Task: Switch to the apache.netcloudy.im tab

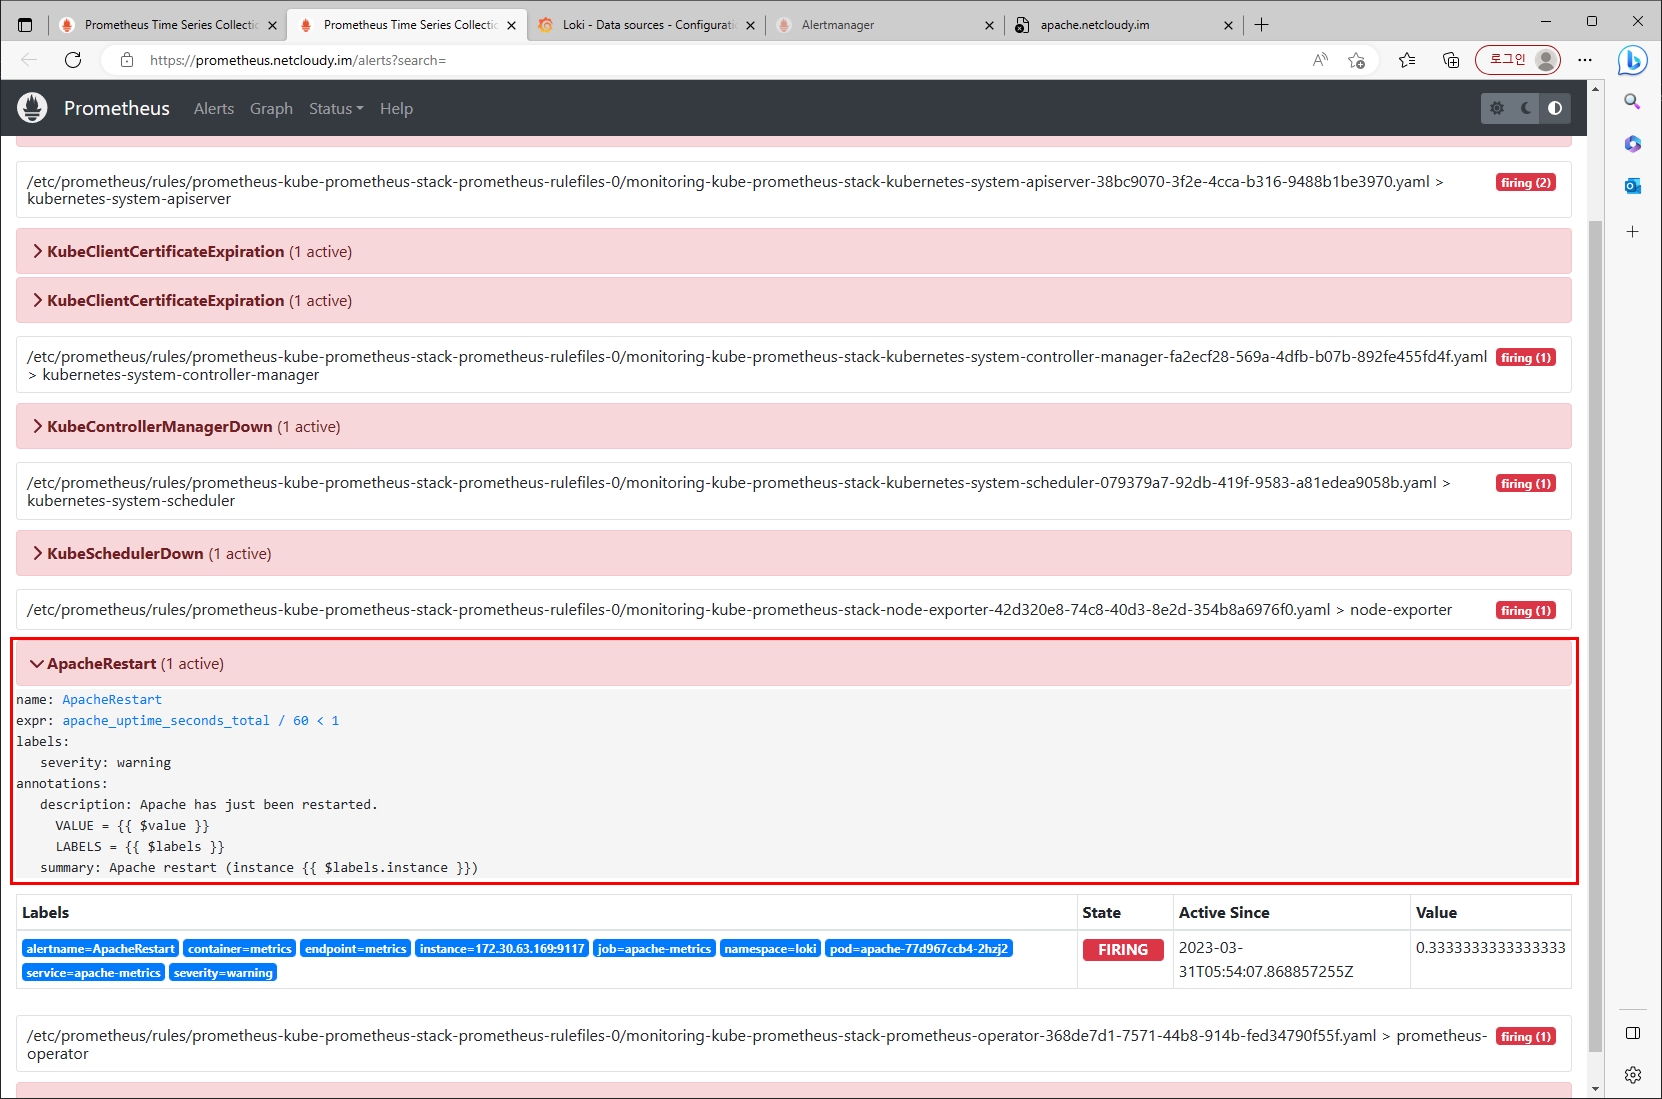Action: click(x=1125, y=25)
